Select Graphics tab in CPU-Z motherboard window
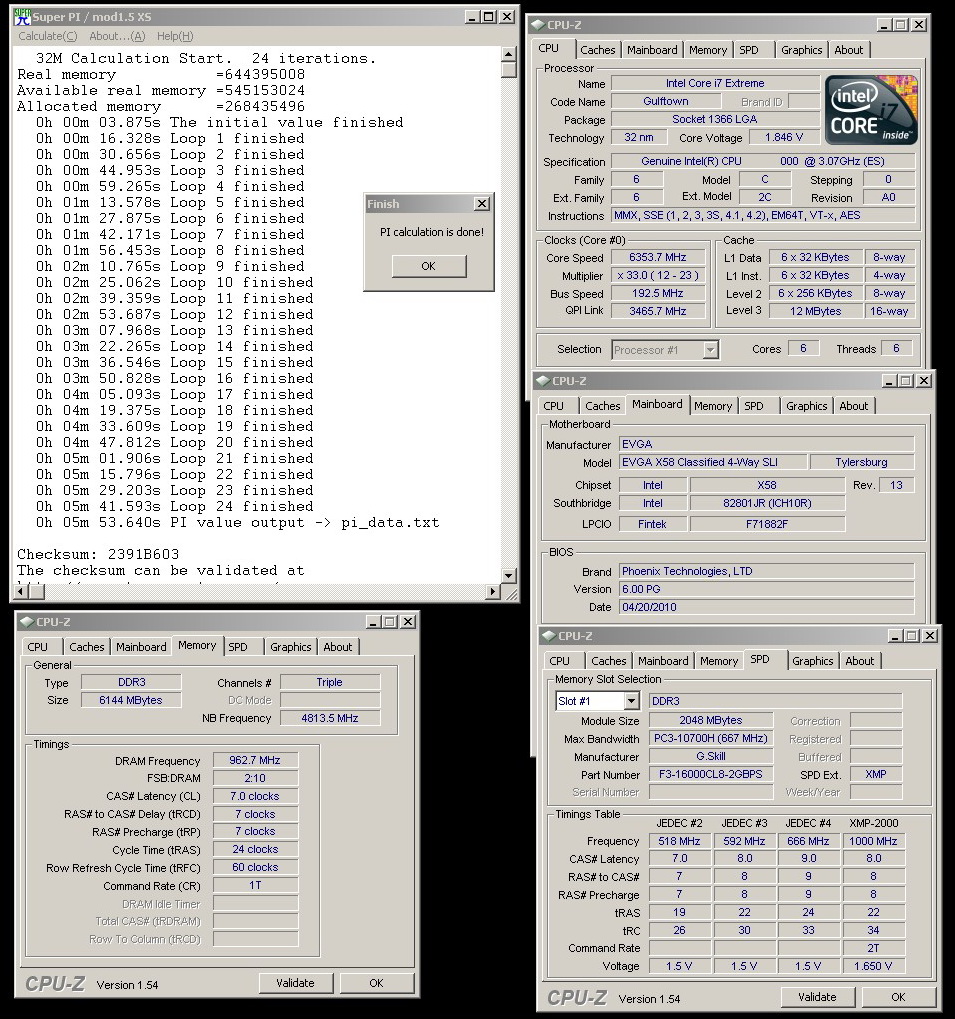955x1019 pixels. click(x=807, y=406)
